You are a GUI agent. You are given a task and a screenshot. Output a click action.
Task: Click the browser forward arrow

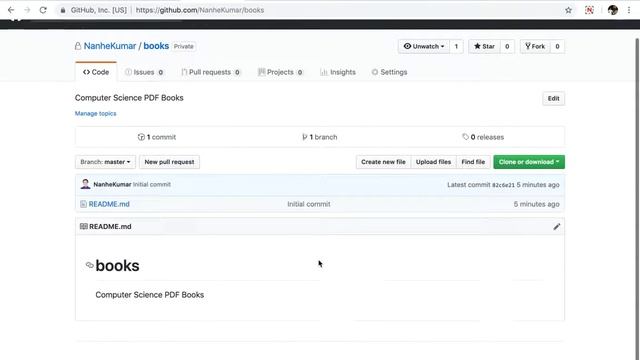coord(27,10)
